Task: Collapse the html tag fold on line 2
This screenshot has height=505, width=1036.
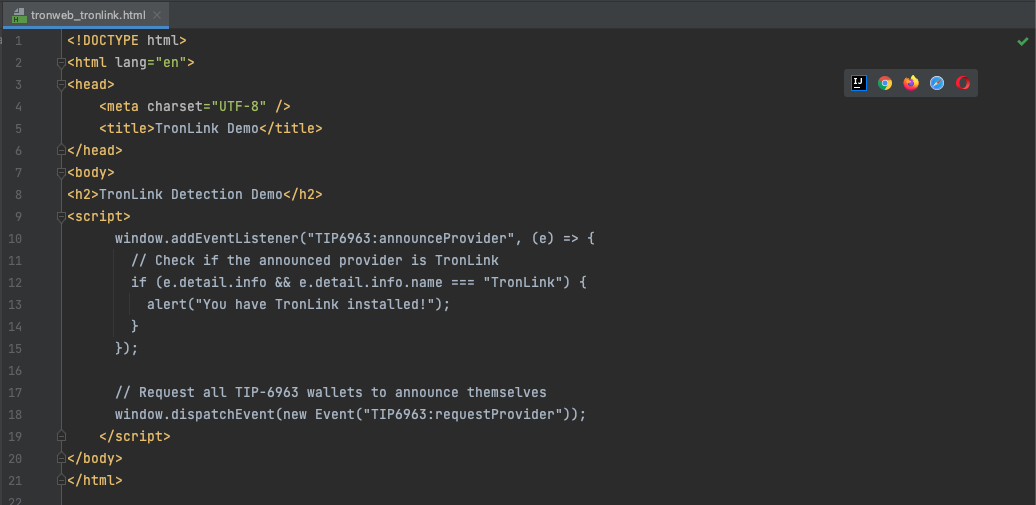Action: [x=61, y=63]
